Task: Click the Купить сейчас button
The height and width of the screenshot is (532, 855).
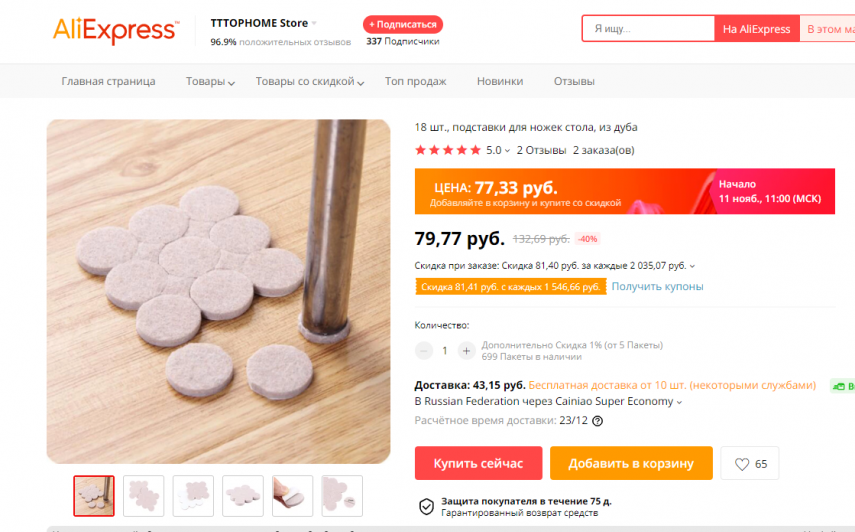Action: pyautogui.click(x=478, y=464)
